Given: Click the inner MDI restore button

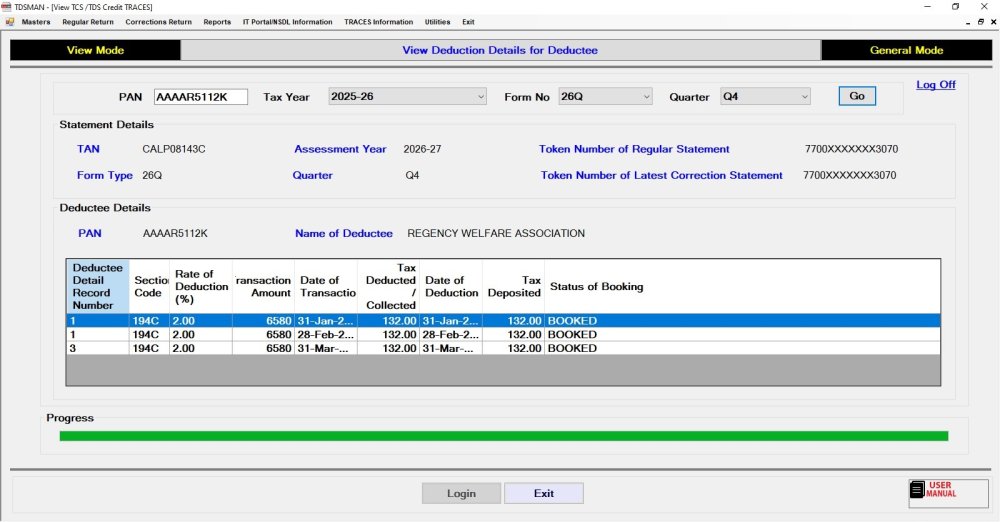Looking at the screenshot, I should tap(981, 22).
